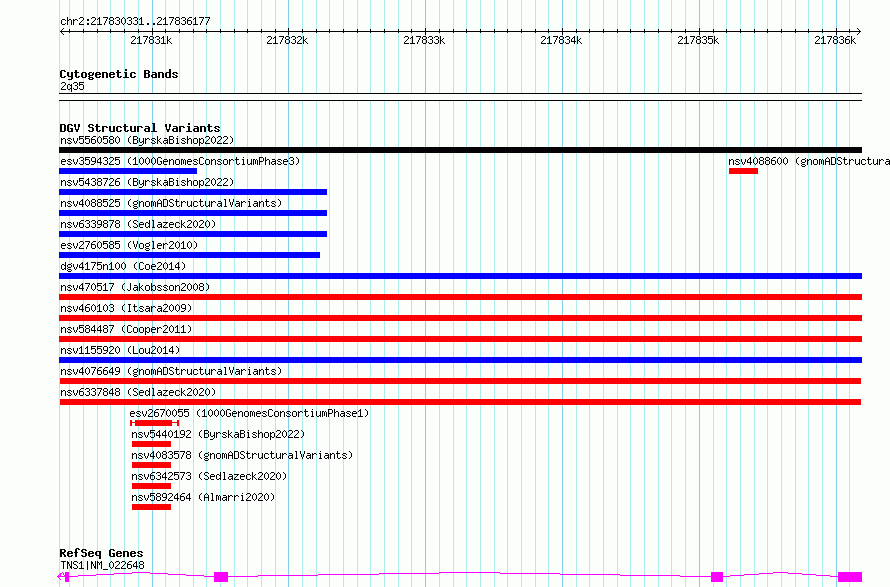Viewport: 890px width, 587px height.
Task: Select the TNS1 exon block near 217831.5k
Action: [221, 577]
